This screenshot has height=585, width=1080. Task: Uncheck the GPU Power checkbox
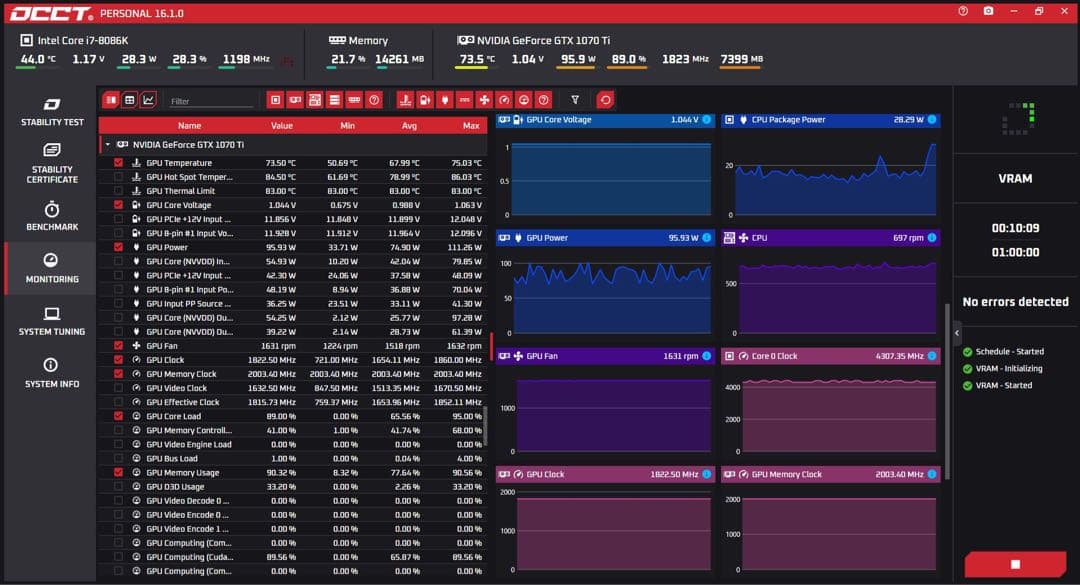tap(118, 247)
